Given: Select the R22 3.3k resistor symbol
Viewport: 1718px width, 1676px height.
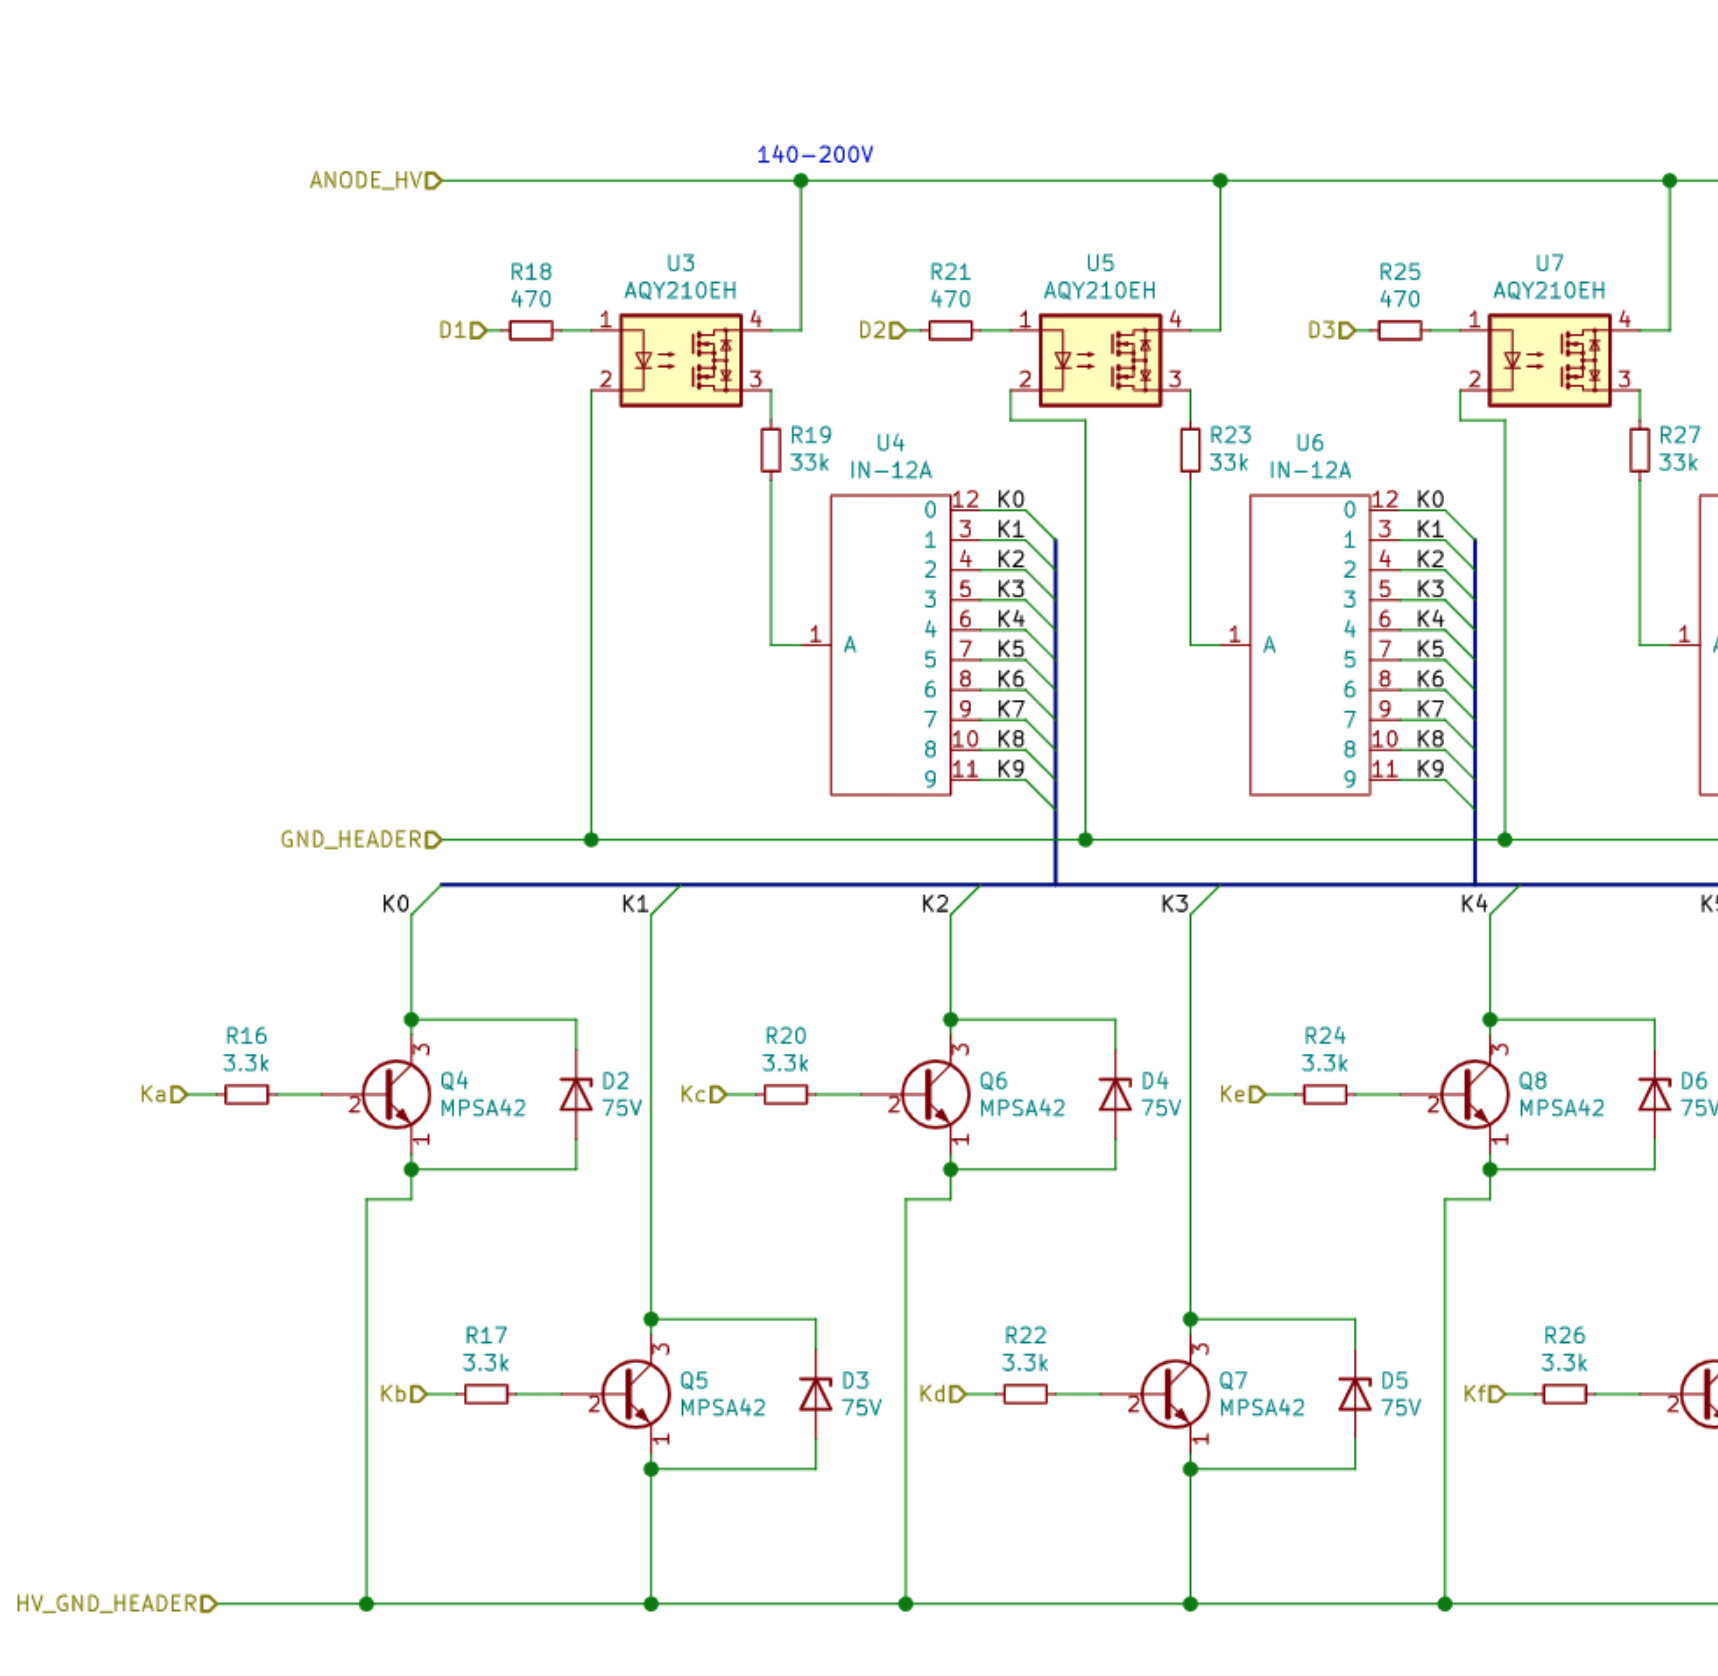Looking at the screenshot, I should 1025,1394.
